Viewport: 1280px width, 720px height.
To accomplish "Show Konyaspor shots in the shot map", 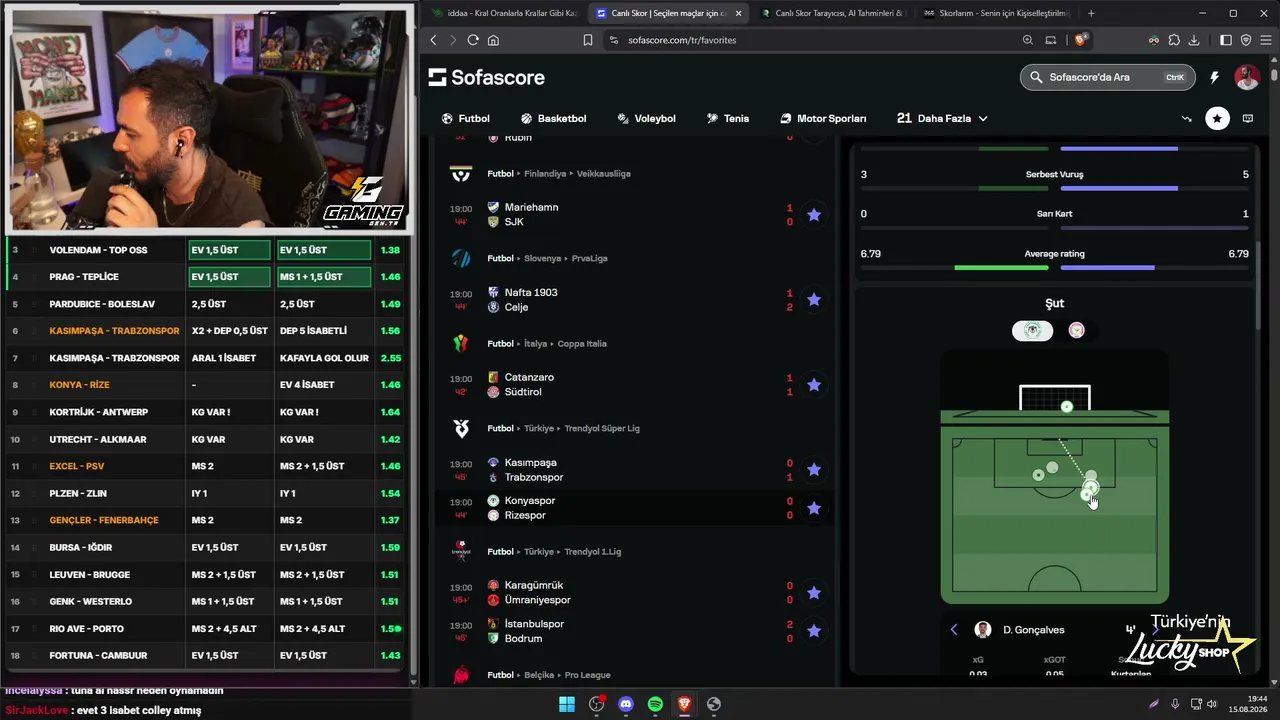I will point(1032,331).
